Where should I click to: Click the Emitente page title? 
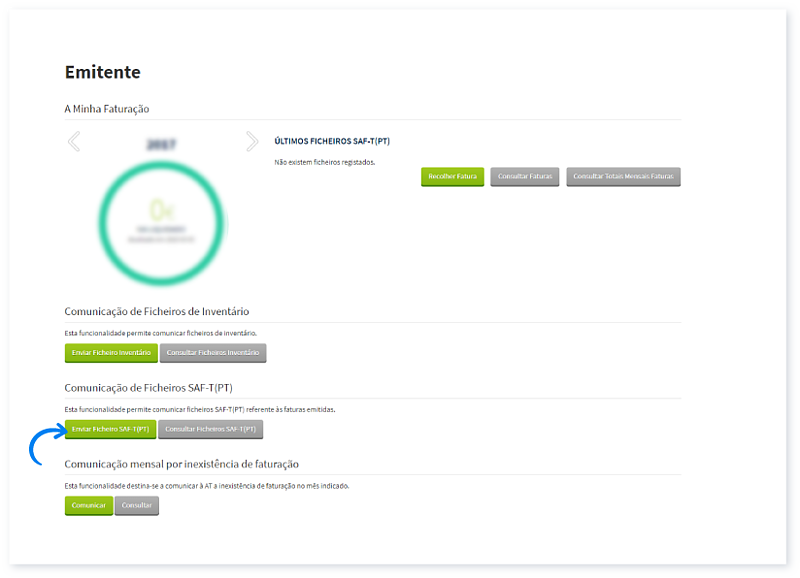102,72
